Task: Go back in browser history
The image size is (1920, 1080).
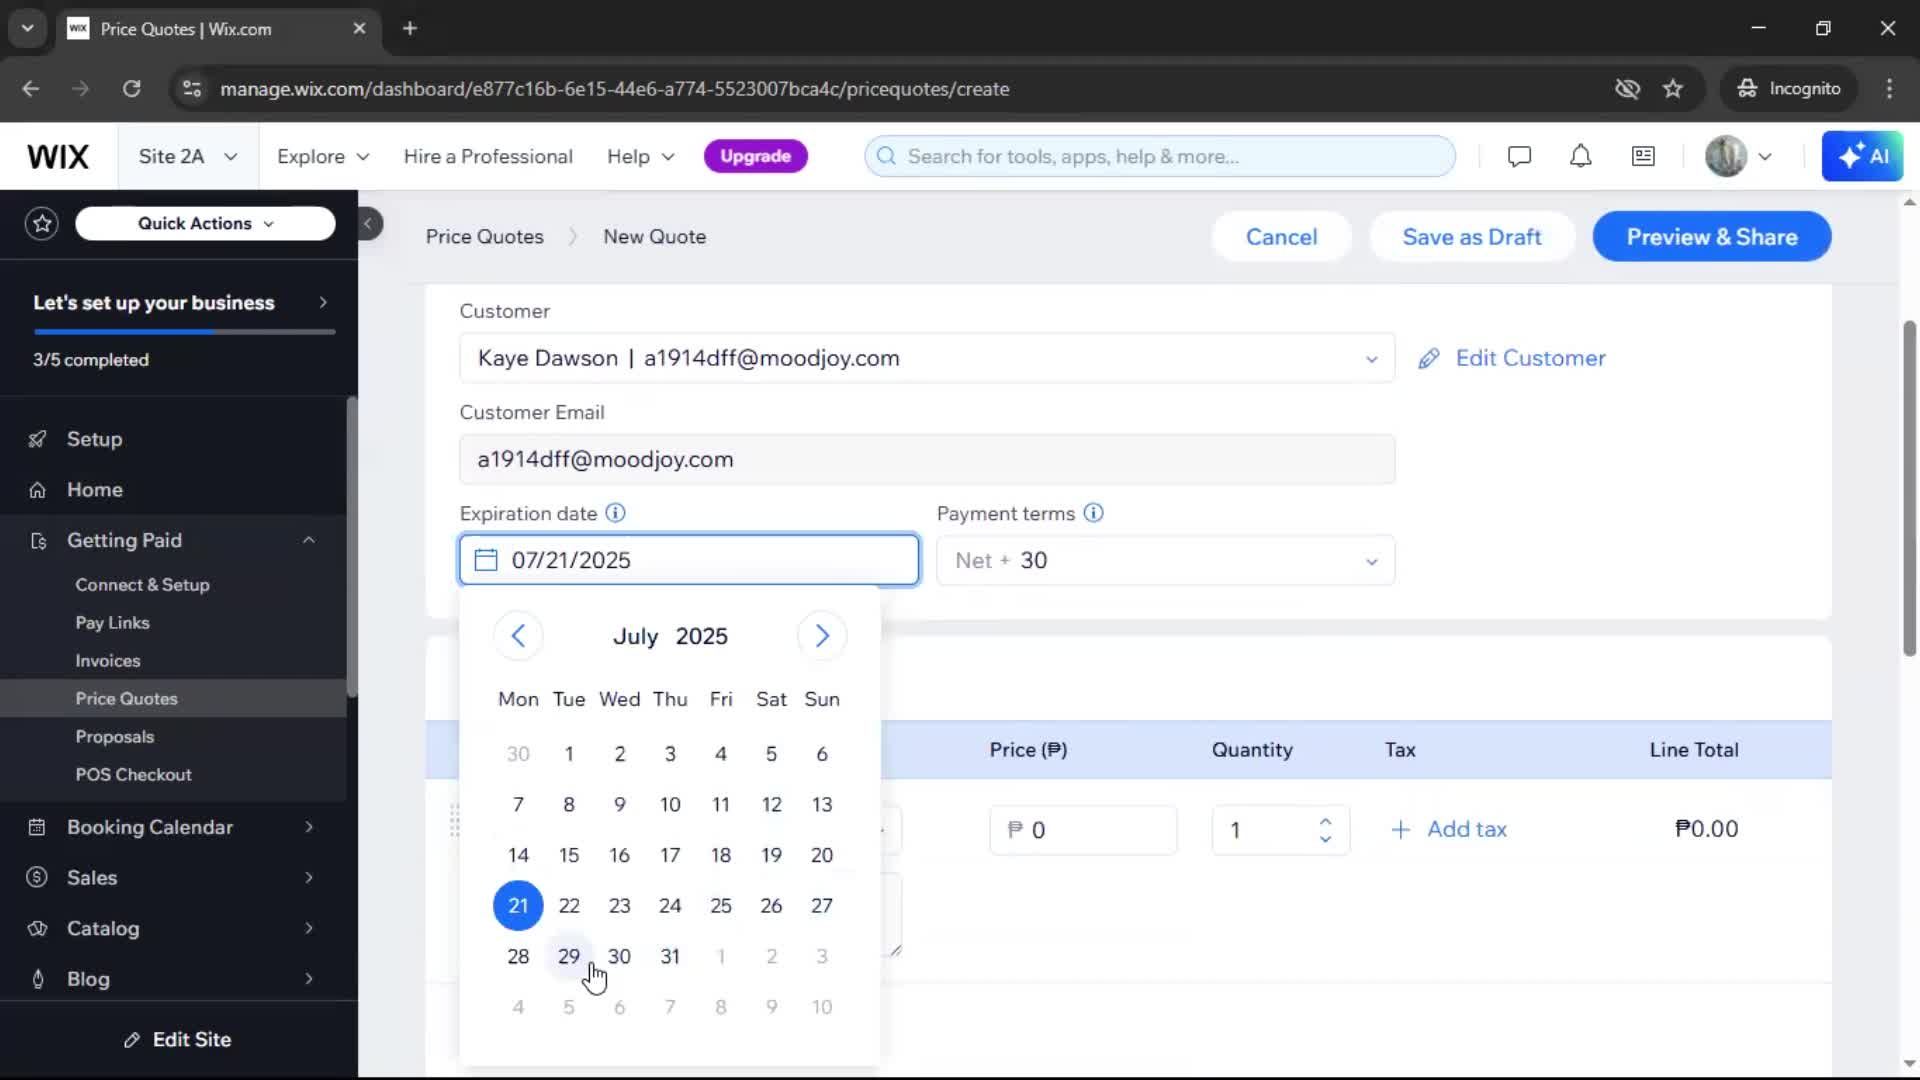Action: coord(31,89)
